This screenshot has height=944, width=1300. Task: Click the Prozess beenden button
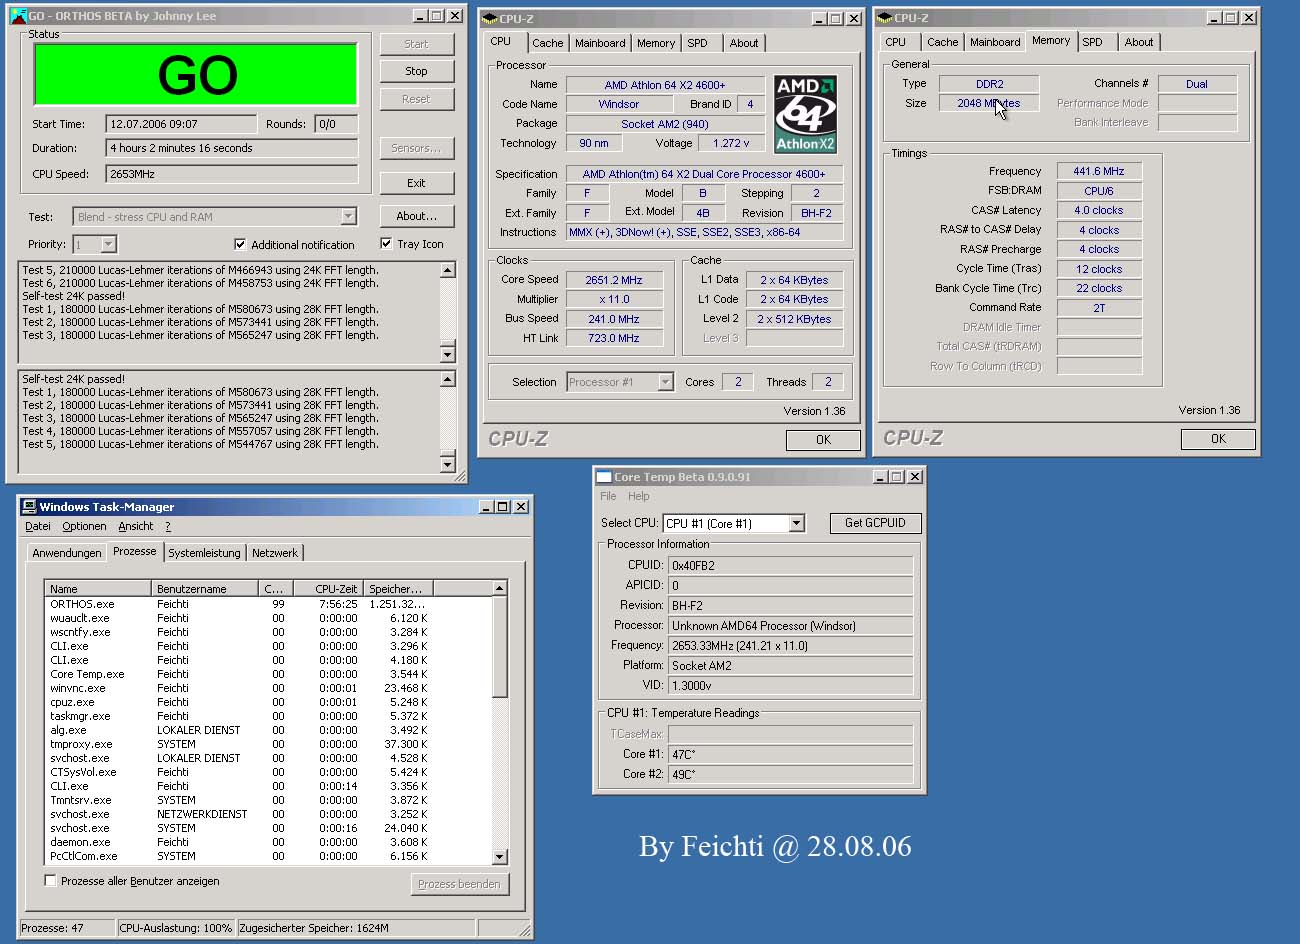[x=459, y=884]
